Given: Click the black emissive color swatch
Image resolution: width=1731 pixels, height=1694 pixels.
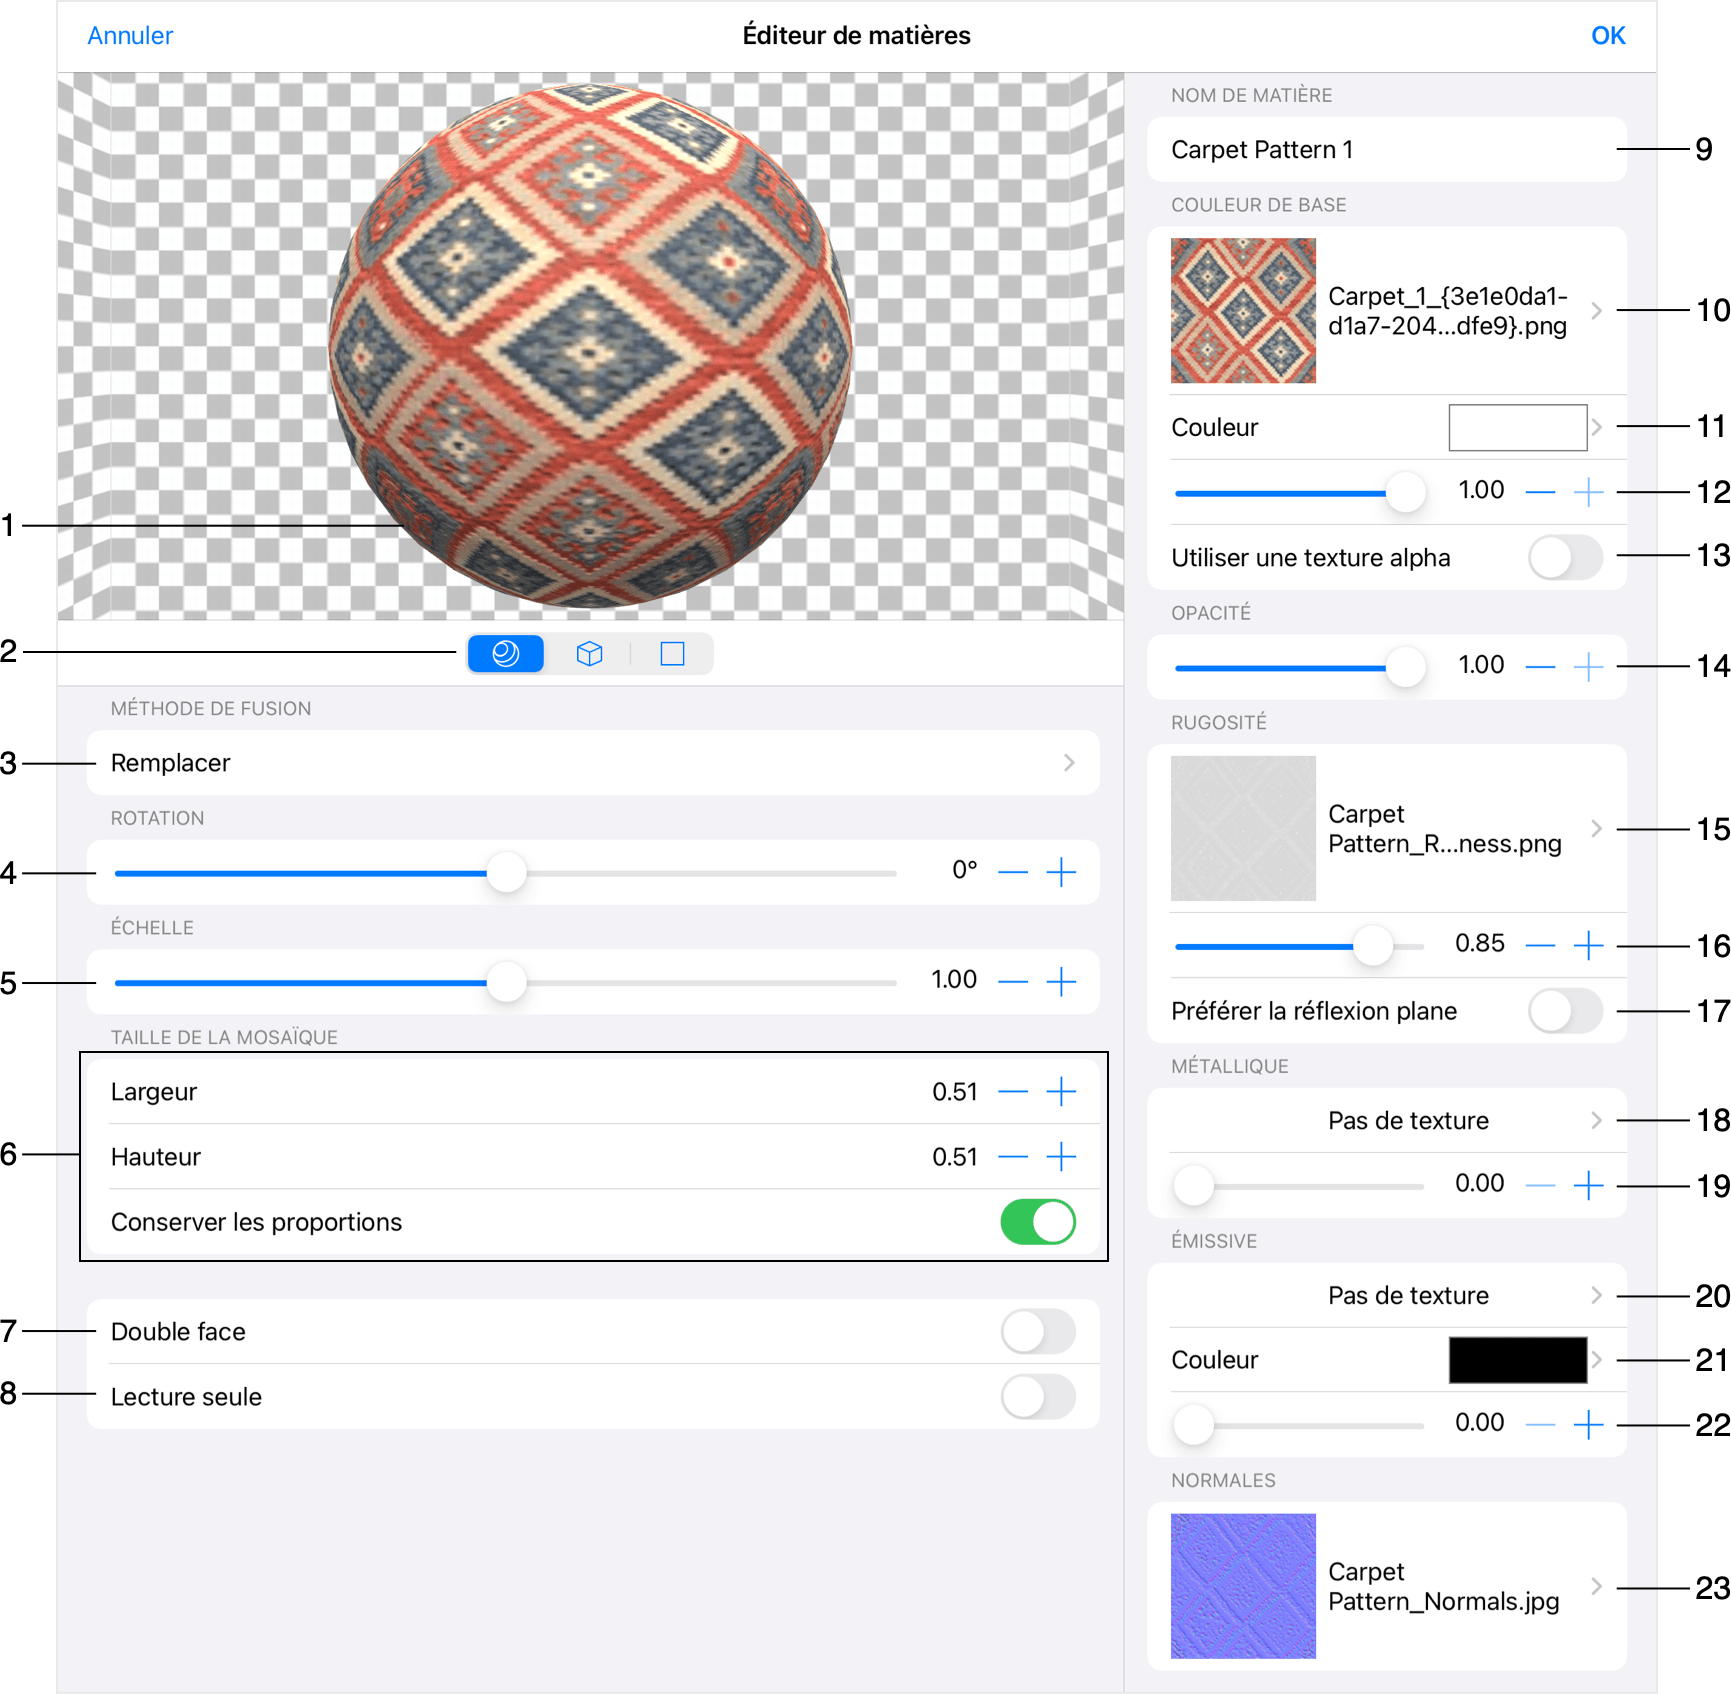Looking at the screenshot, I should pyautogui.click(x=1518, y=1360).
